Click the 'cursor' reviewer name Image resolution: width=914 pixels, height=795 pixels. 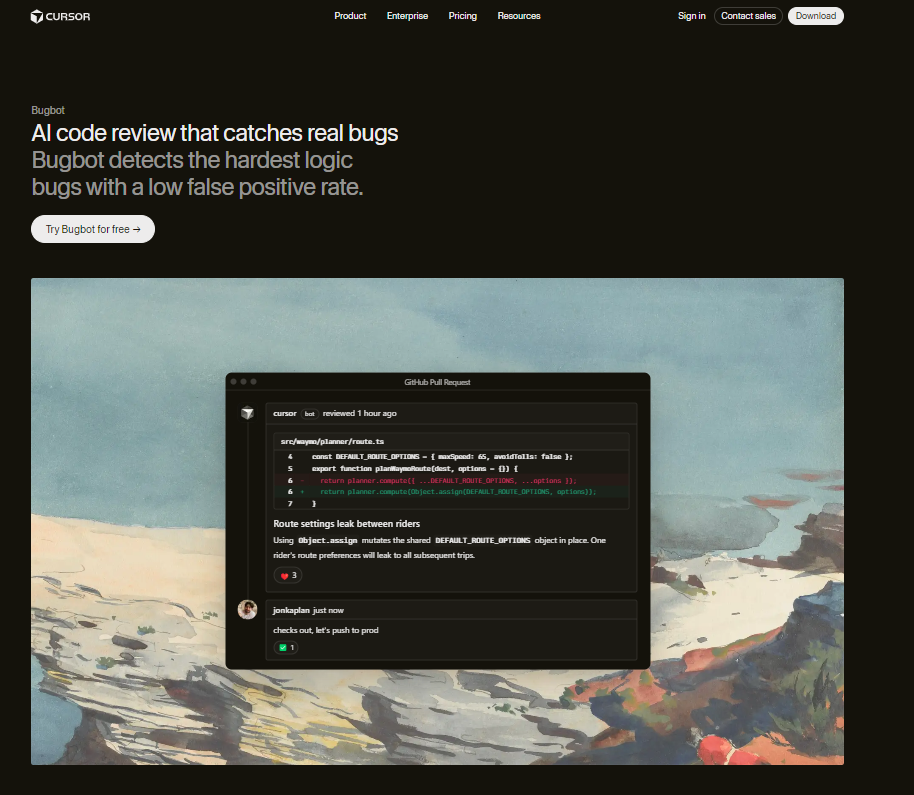coord(284,413)
